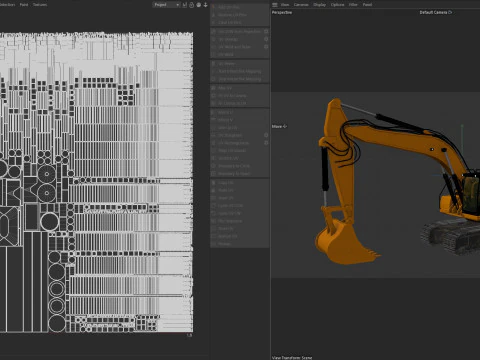The height and width of the screenshot is (360, 480).
Task: Click the Perspective view label
Action: 282,12
